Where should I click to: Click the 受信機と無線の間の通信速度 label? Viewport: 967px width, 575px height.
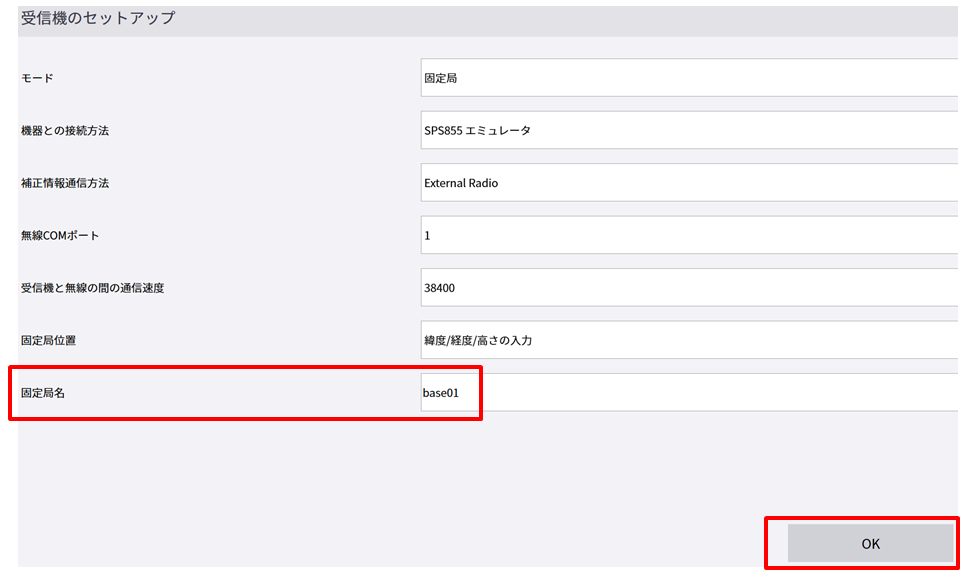tap(92, 288)
